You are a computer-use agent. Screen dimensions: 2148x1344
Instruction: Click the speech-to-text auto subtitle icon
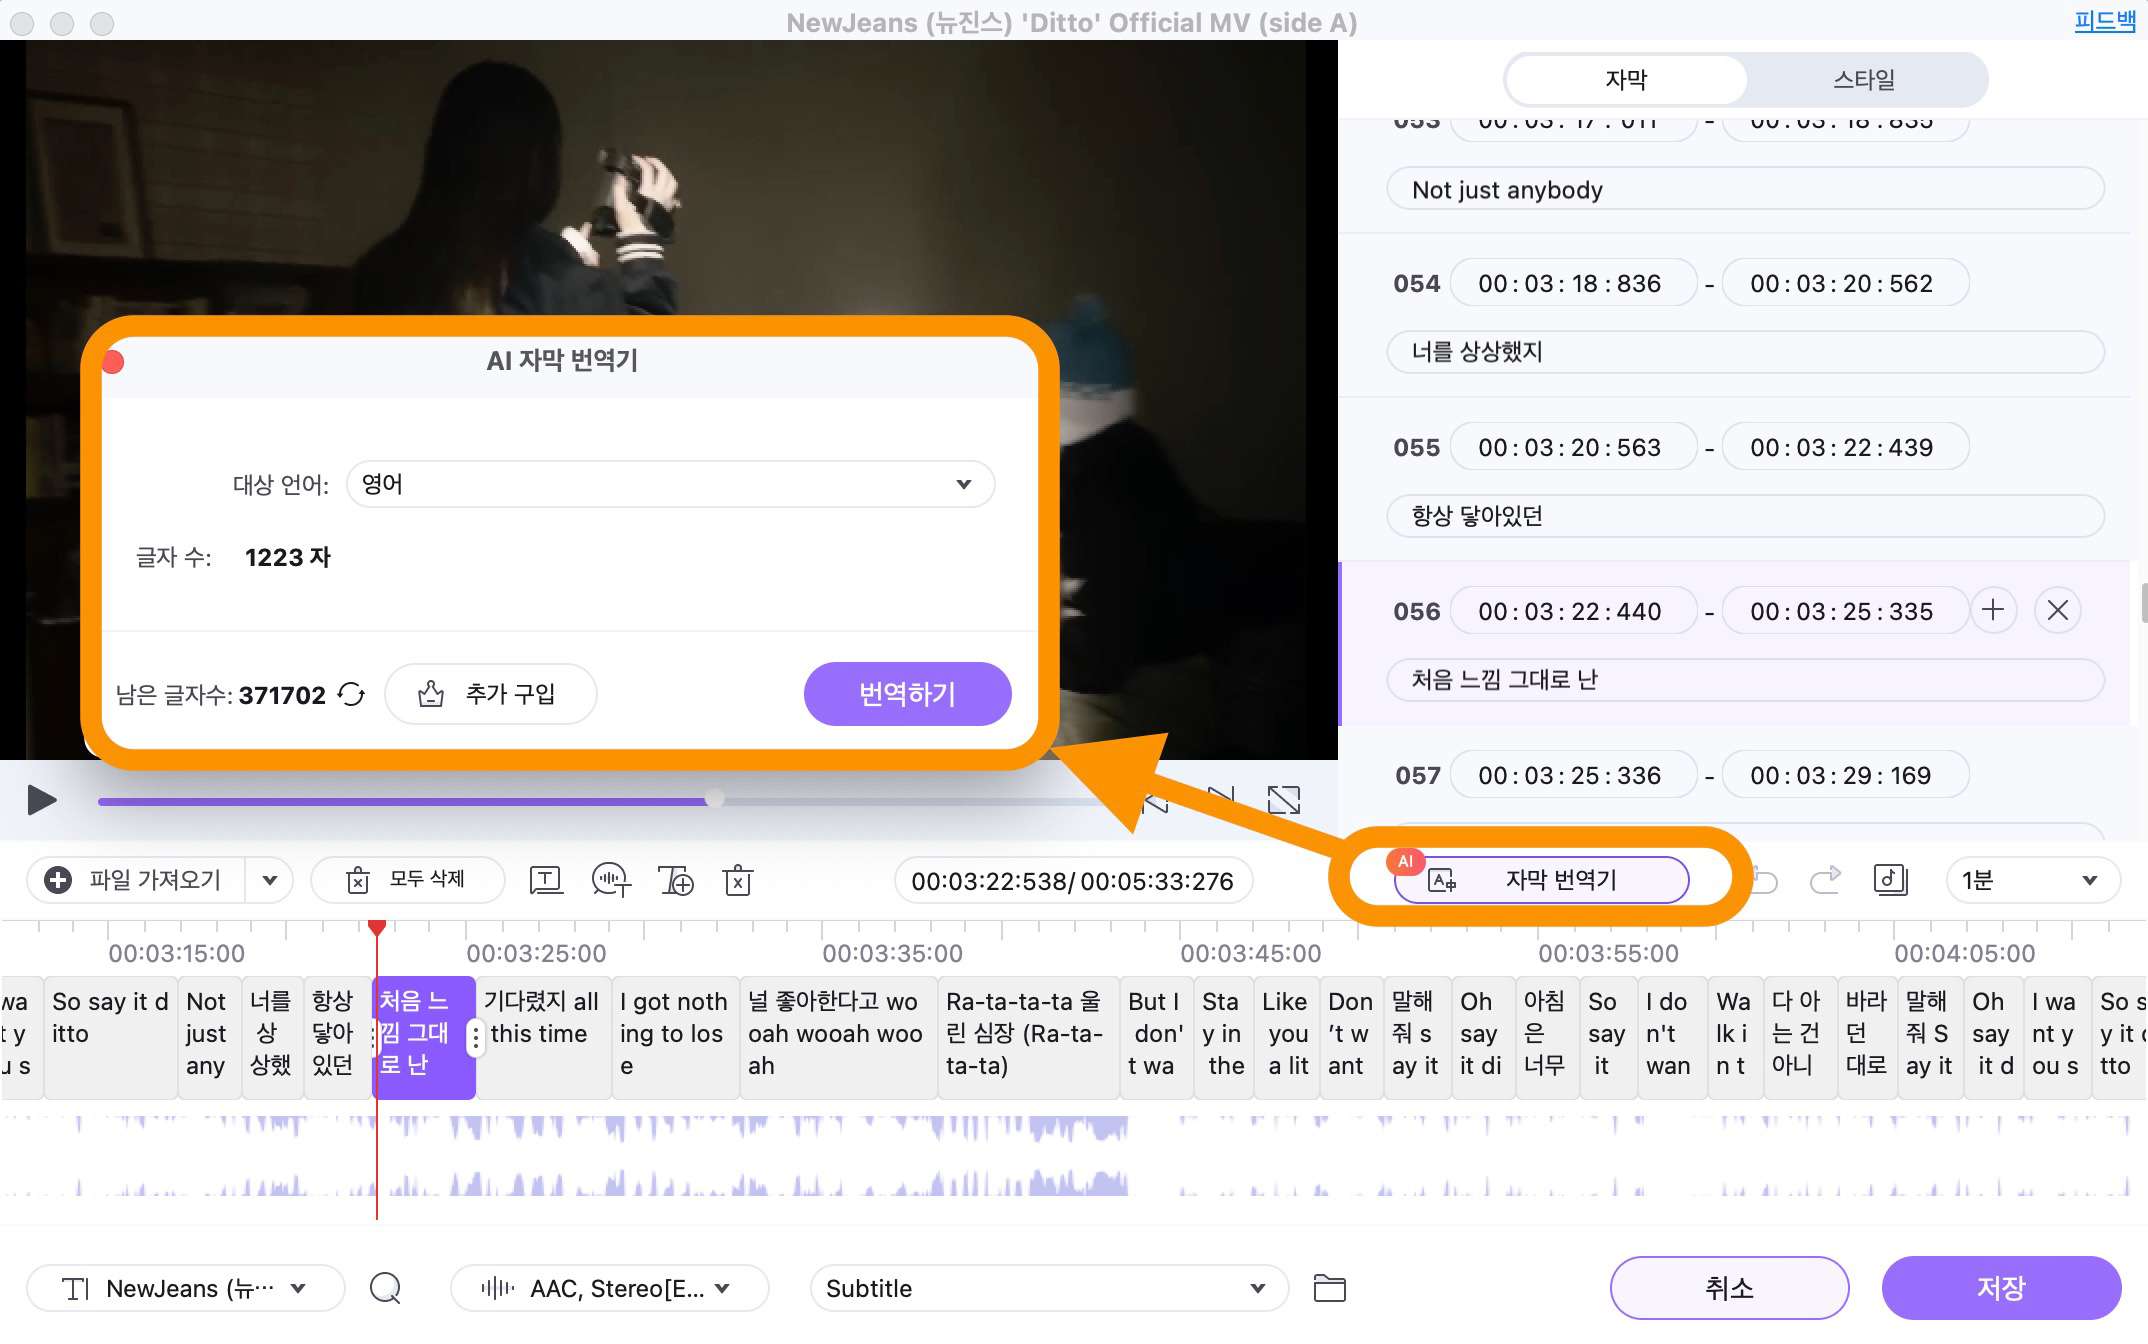tap(610, 881)
